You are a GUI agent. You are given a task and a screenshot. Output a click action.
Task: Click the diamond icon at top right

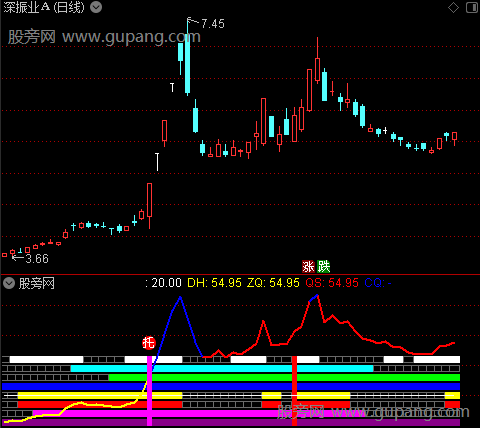pyautogui.click(x=453, y=7)
